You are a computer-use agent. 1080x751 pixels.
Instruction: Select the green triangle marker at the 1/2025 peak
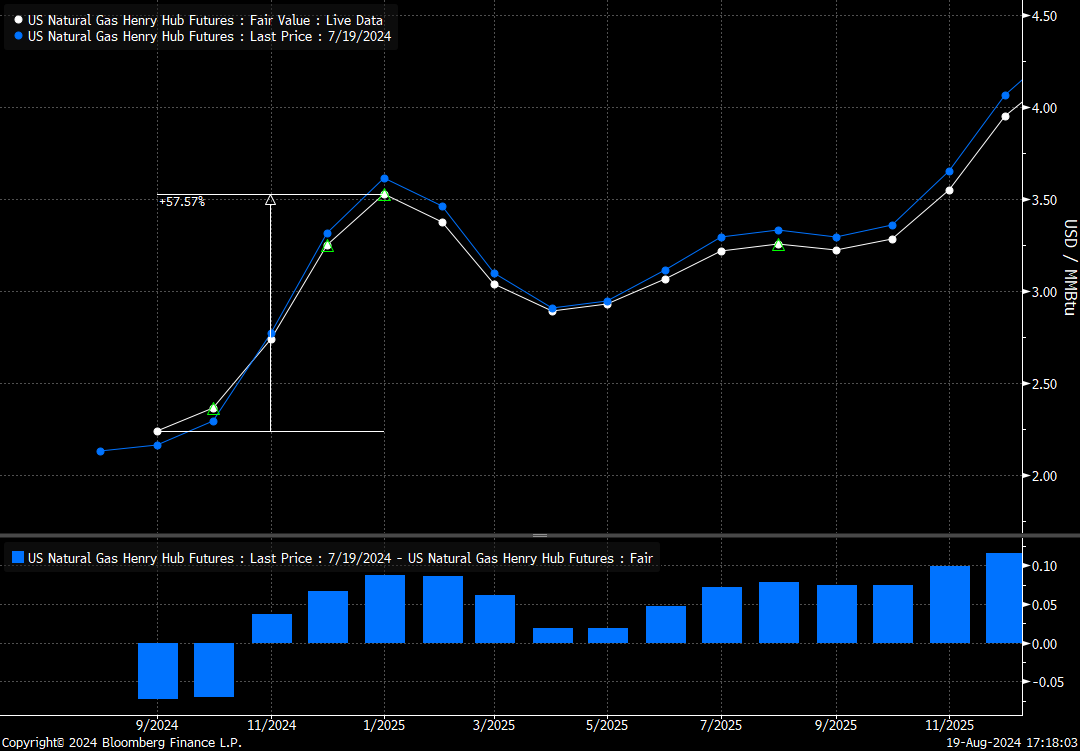pyautogui.click(x=384, y=194)
